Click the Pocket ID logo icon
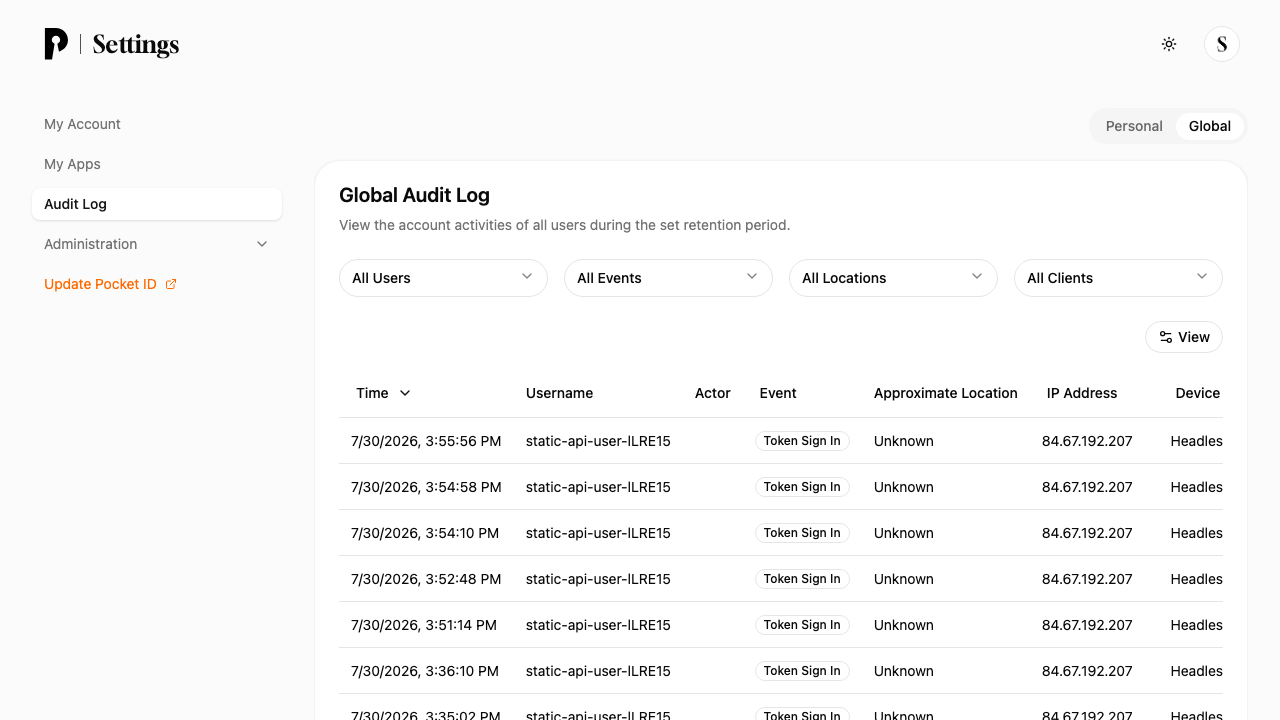The image size is (1280, 720). (x=56, y=44)
